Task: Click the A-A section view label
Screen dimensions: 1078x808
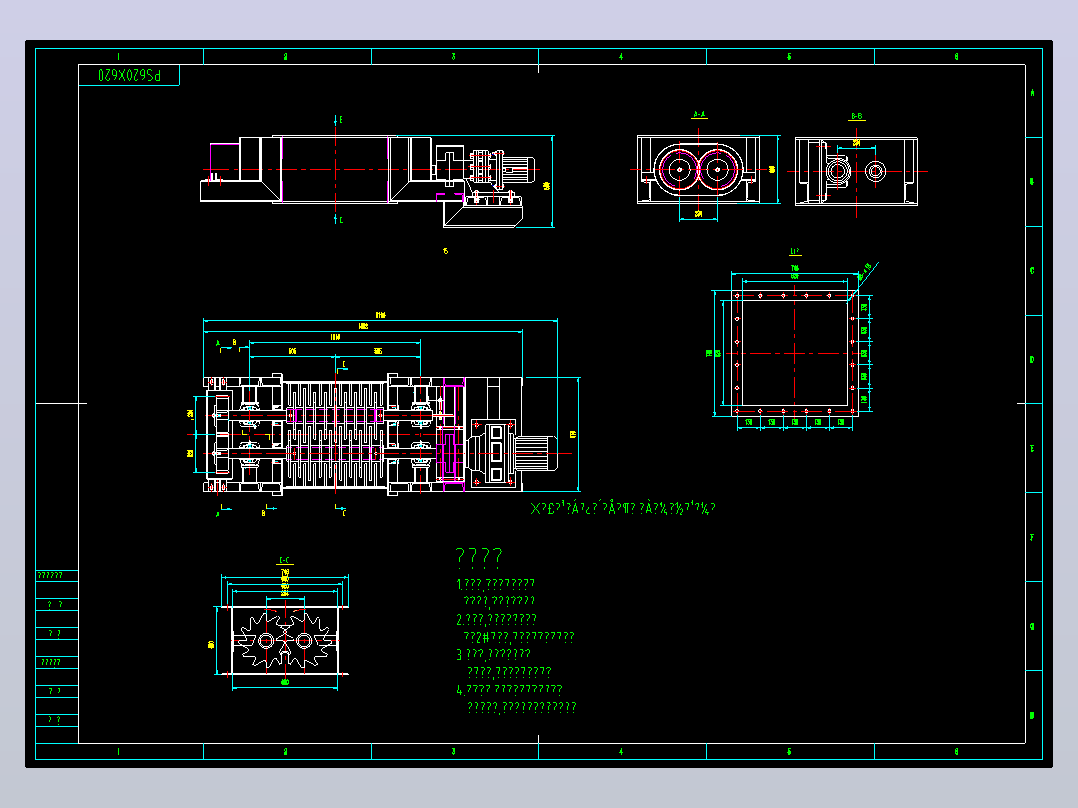Action: coord(699,115)
